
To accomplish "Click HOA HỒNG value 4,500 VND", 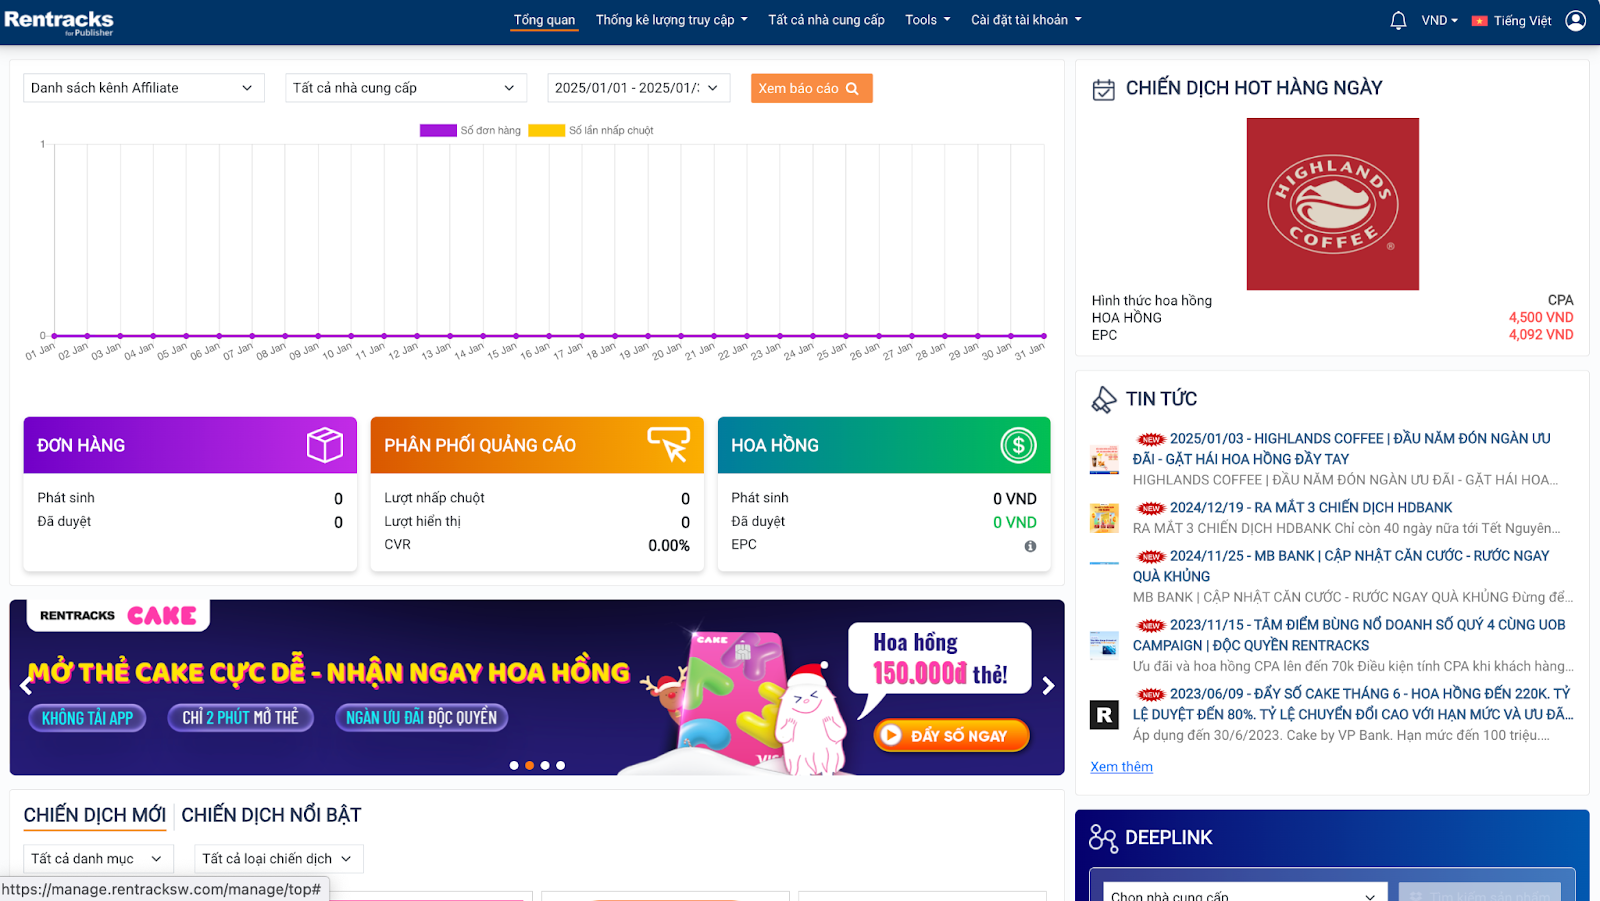I will (x=1541, y=318).
